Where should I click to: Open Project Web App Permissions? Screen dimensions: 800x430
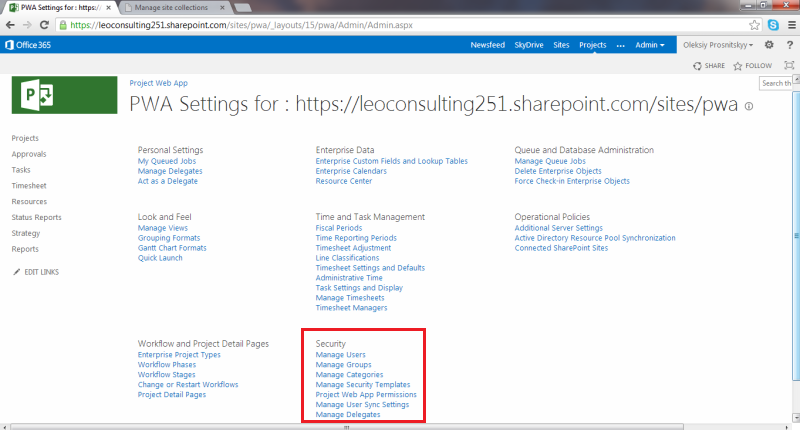(x=366, y=395)
